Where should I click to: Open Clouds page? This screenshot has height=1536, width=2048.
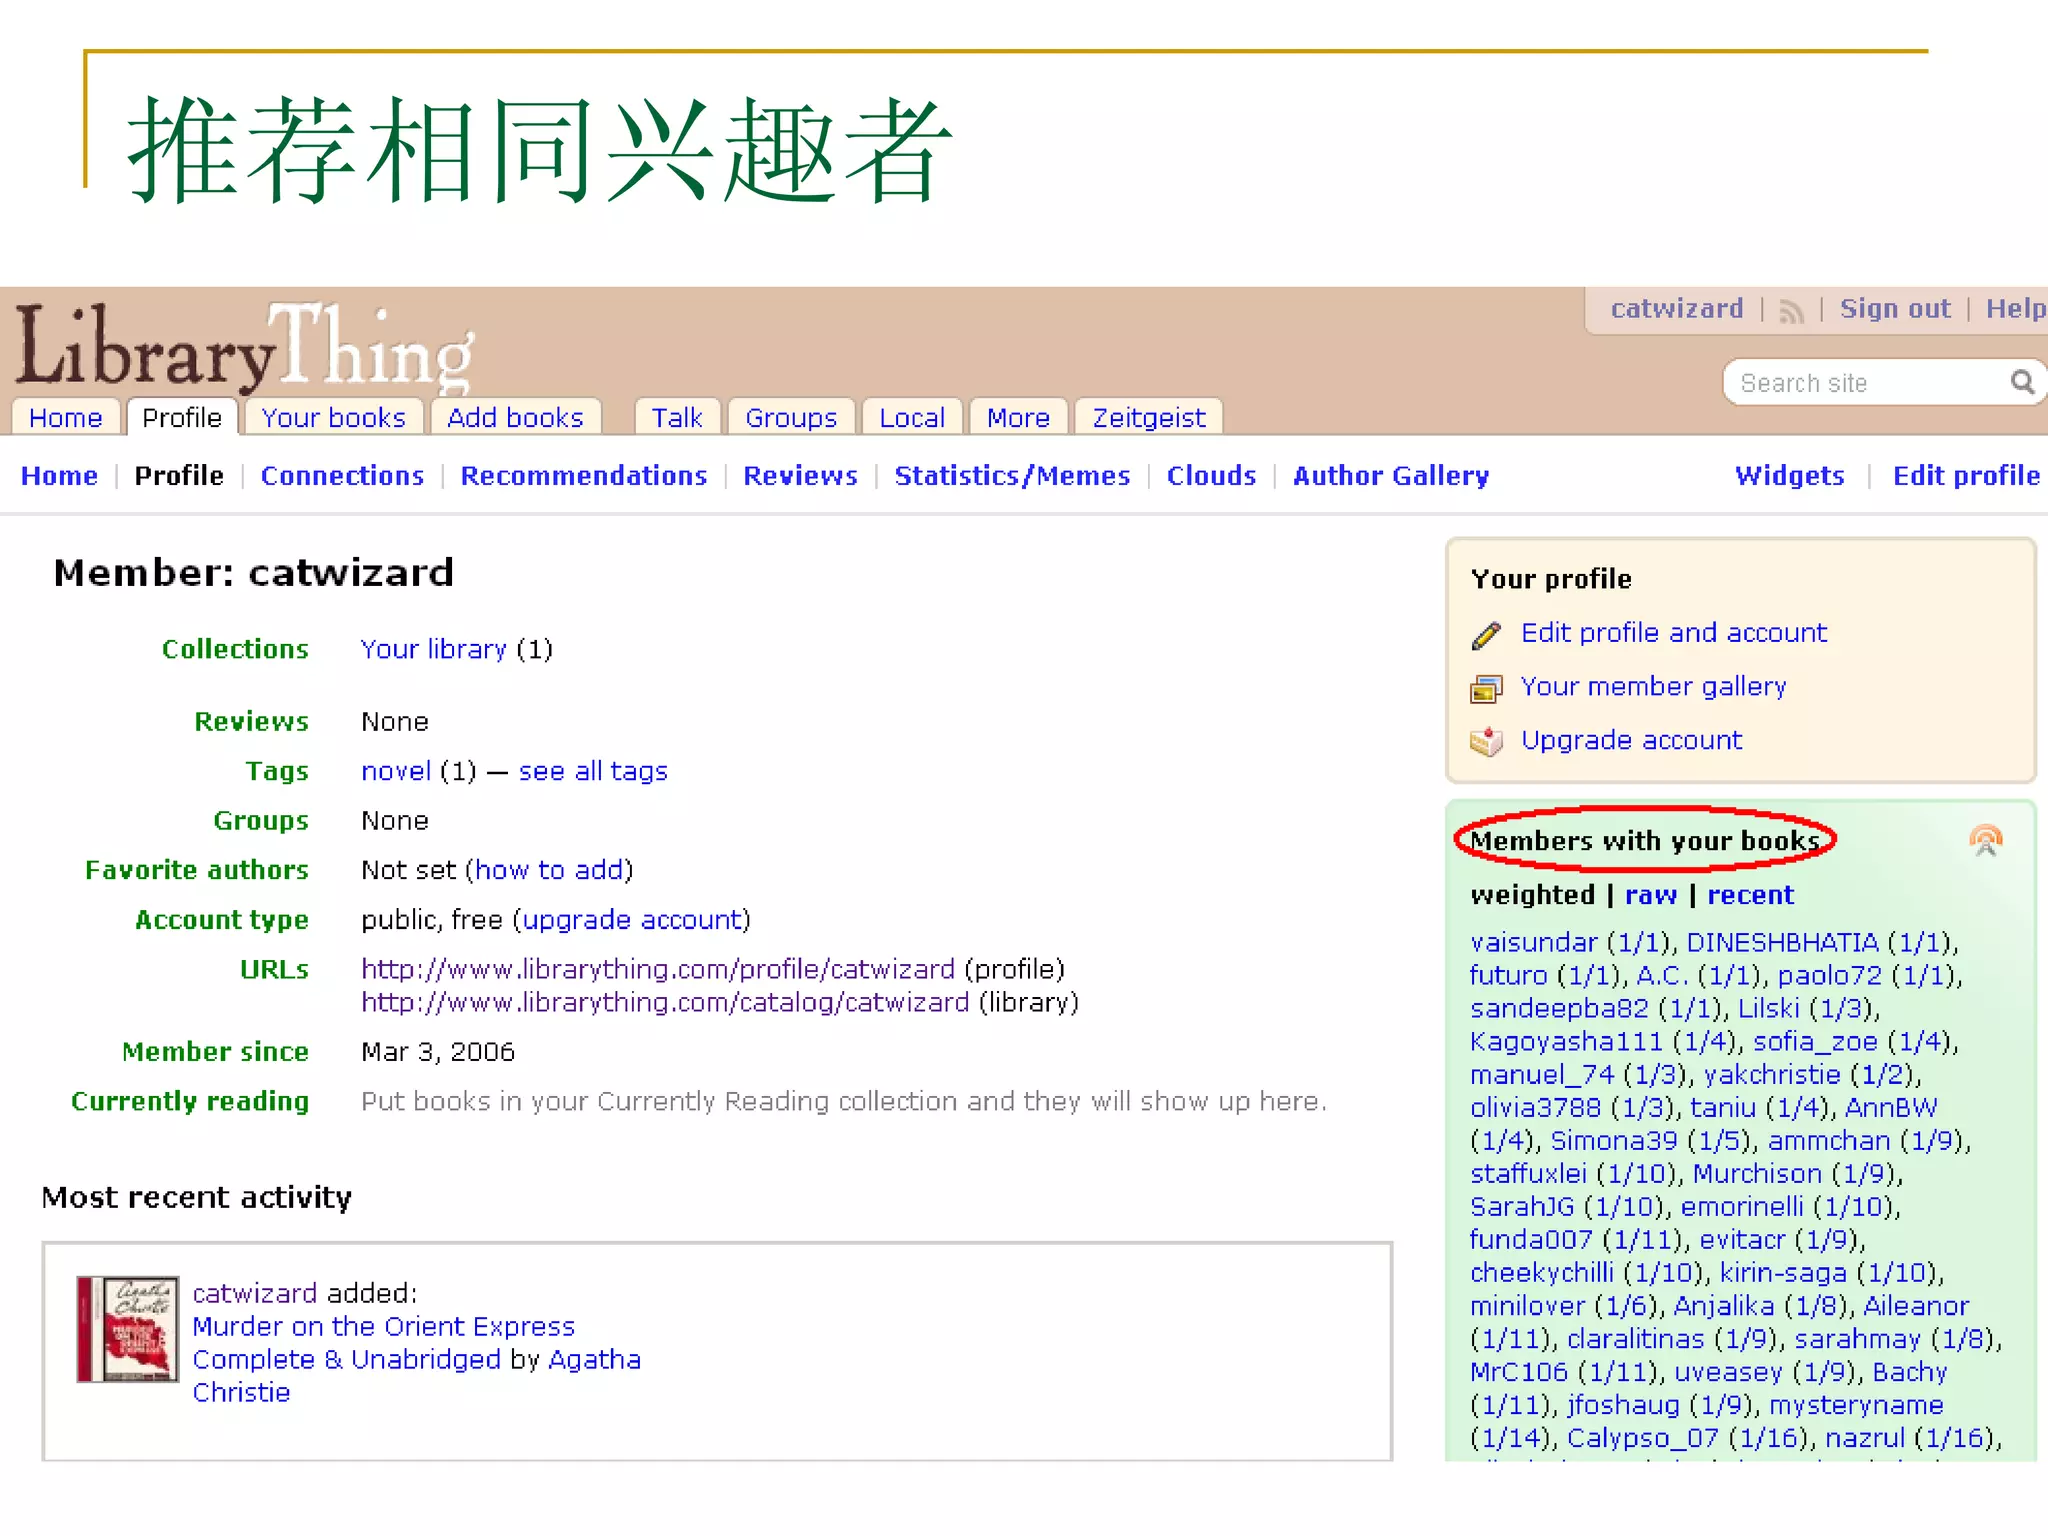coord(1211,476)
